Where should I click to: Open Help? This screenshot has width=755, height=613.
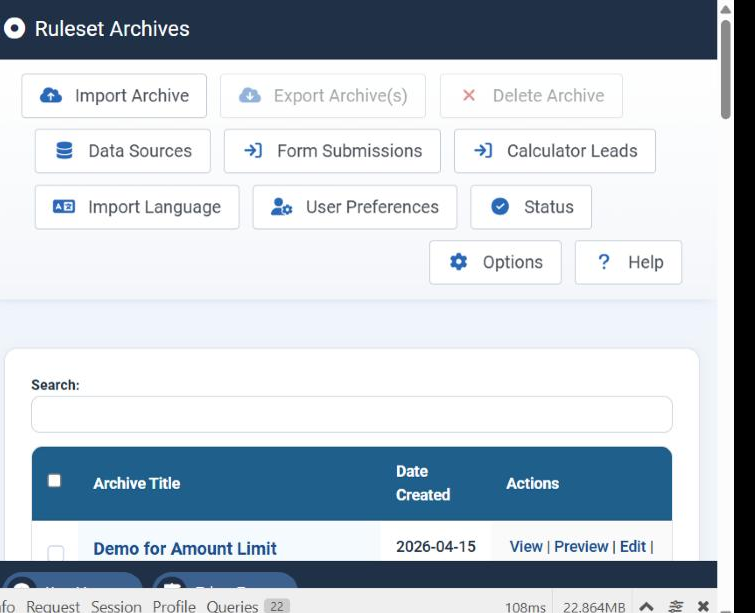pyautogui.click(x=628, y=262)
